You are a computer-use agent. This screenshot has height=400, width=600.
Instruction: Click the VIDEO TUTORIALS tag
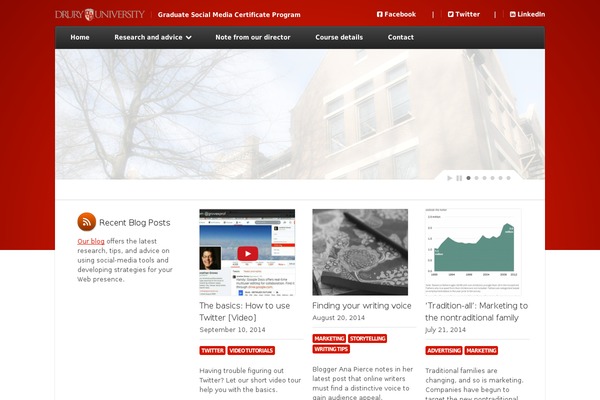(x=251, y=351)
